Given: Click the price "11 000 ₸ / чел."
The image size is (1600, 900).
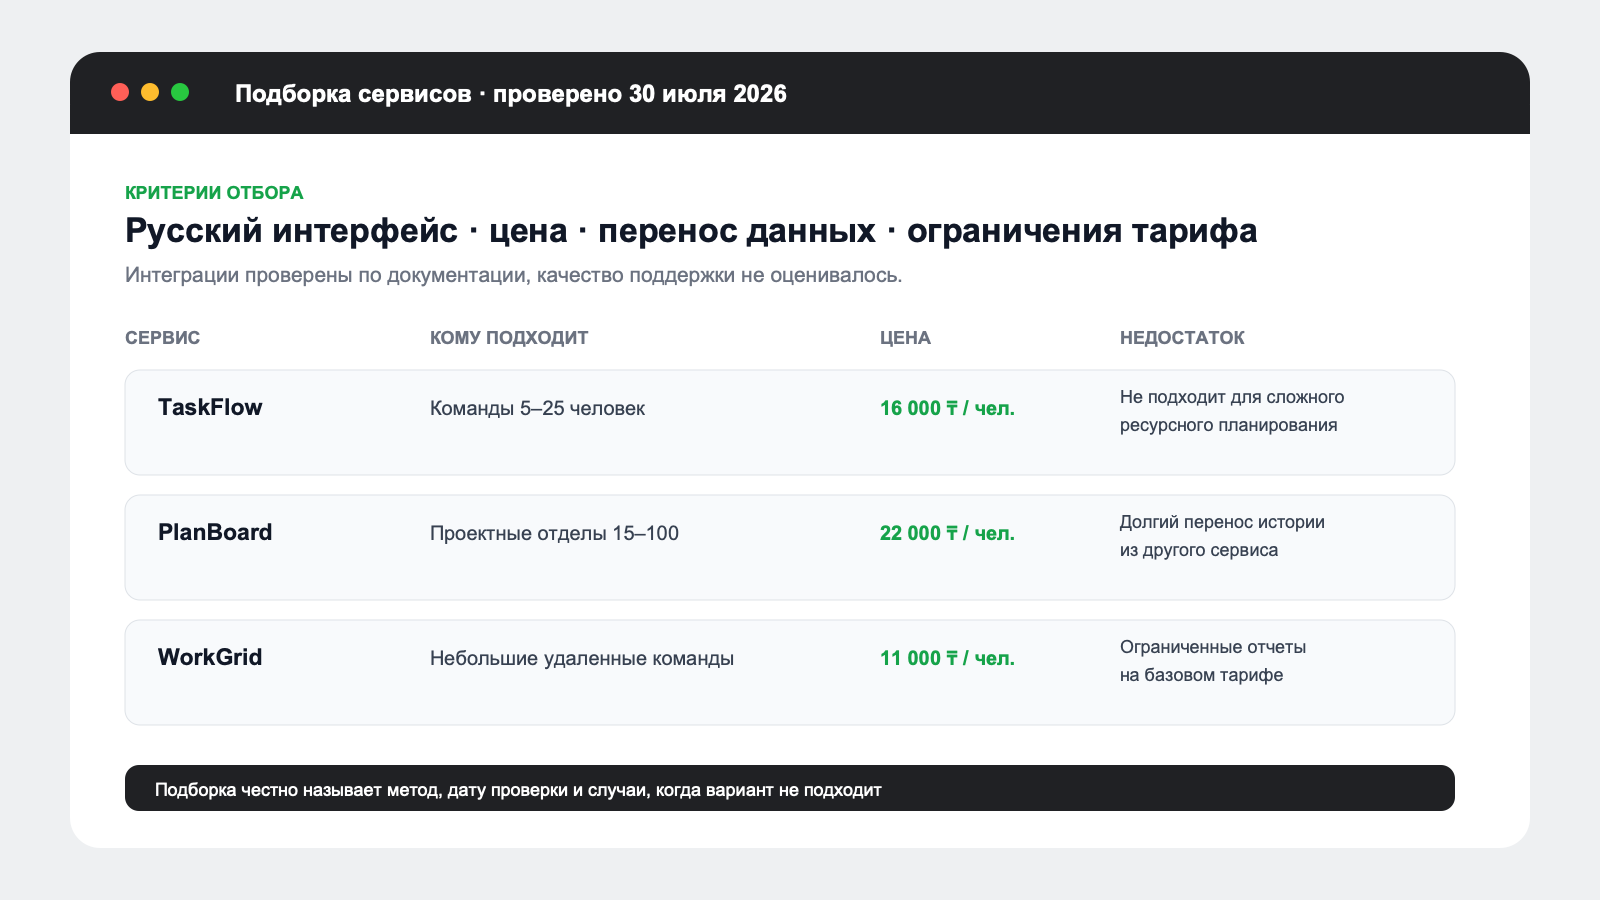Looking at the screenshot, I should tap(947, 658).
